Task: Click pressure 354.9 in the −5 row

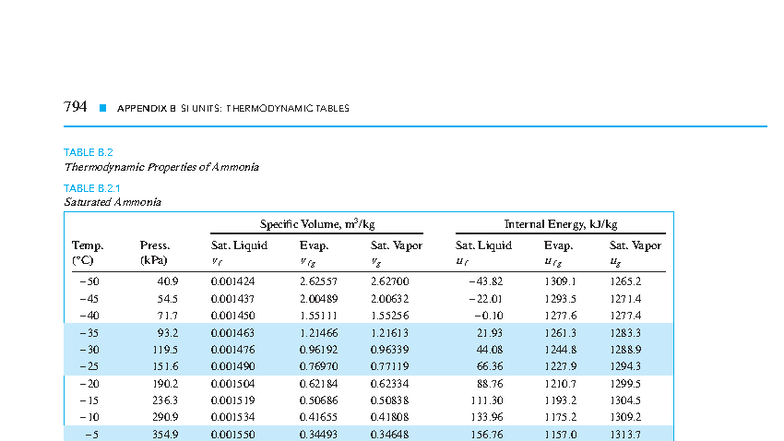Action: pos(166,434)
